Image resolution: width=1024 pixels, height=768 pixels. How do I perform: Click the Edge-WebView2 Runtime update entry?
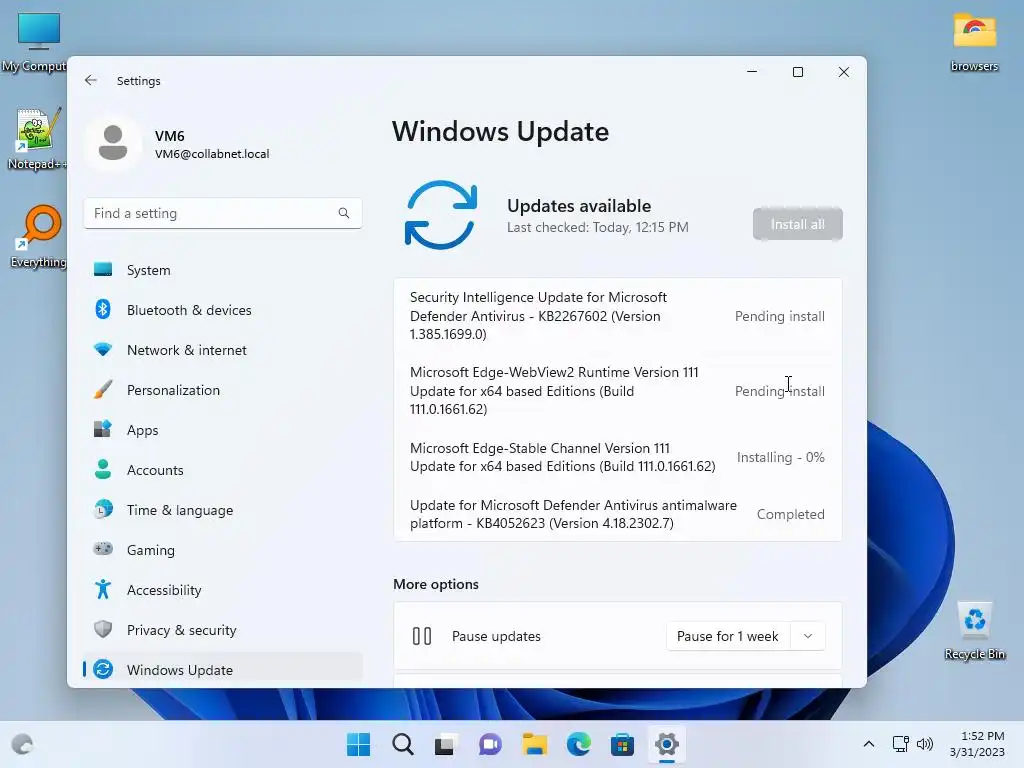617,391
